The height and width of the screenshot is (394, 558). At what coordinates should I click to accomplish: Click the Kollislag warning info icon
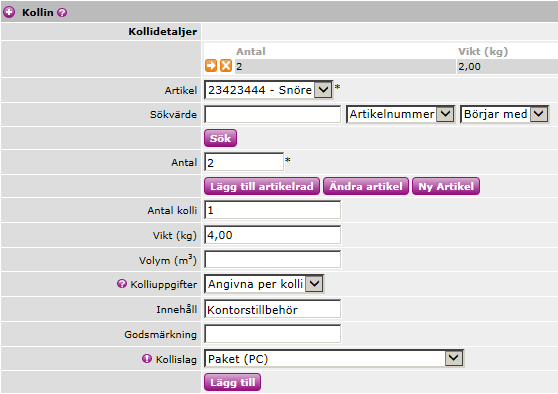point(147,358)
